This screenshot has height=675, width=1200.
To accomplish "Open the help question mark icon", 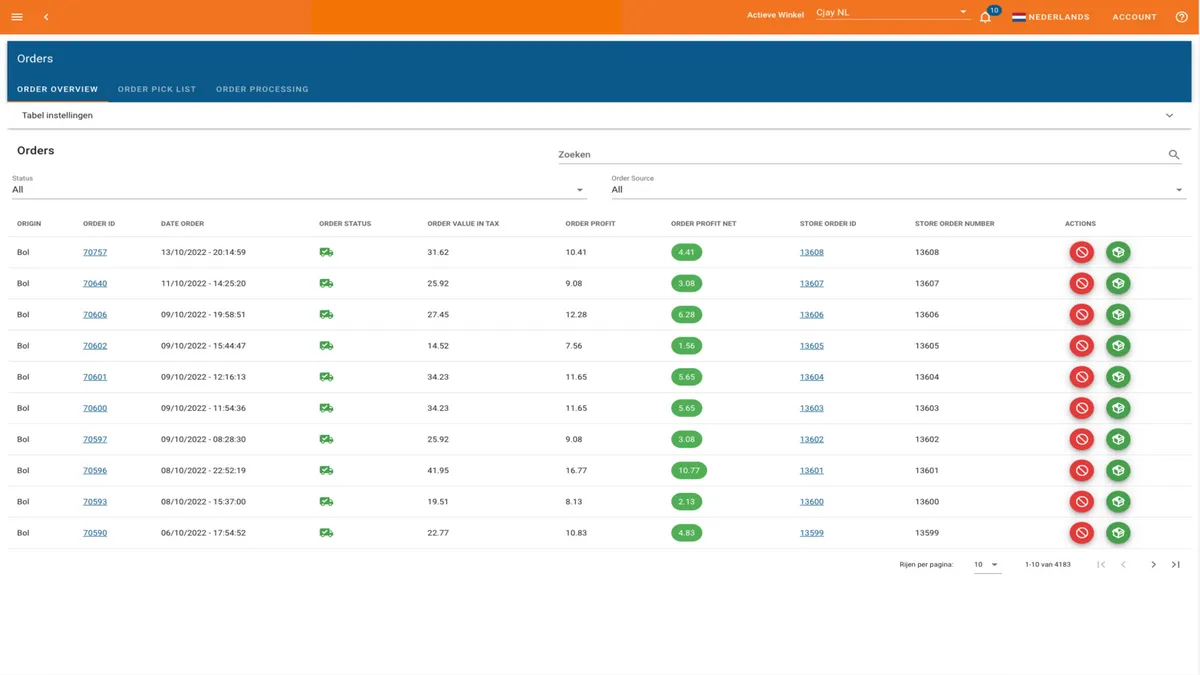I will [1181, 17].
